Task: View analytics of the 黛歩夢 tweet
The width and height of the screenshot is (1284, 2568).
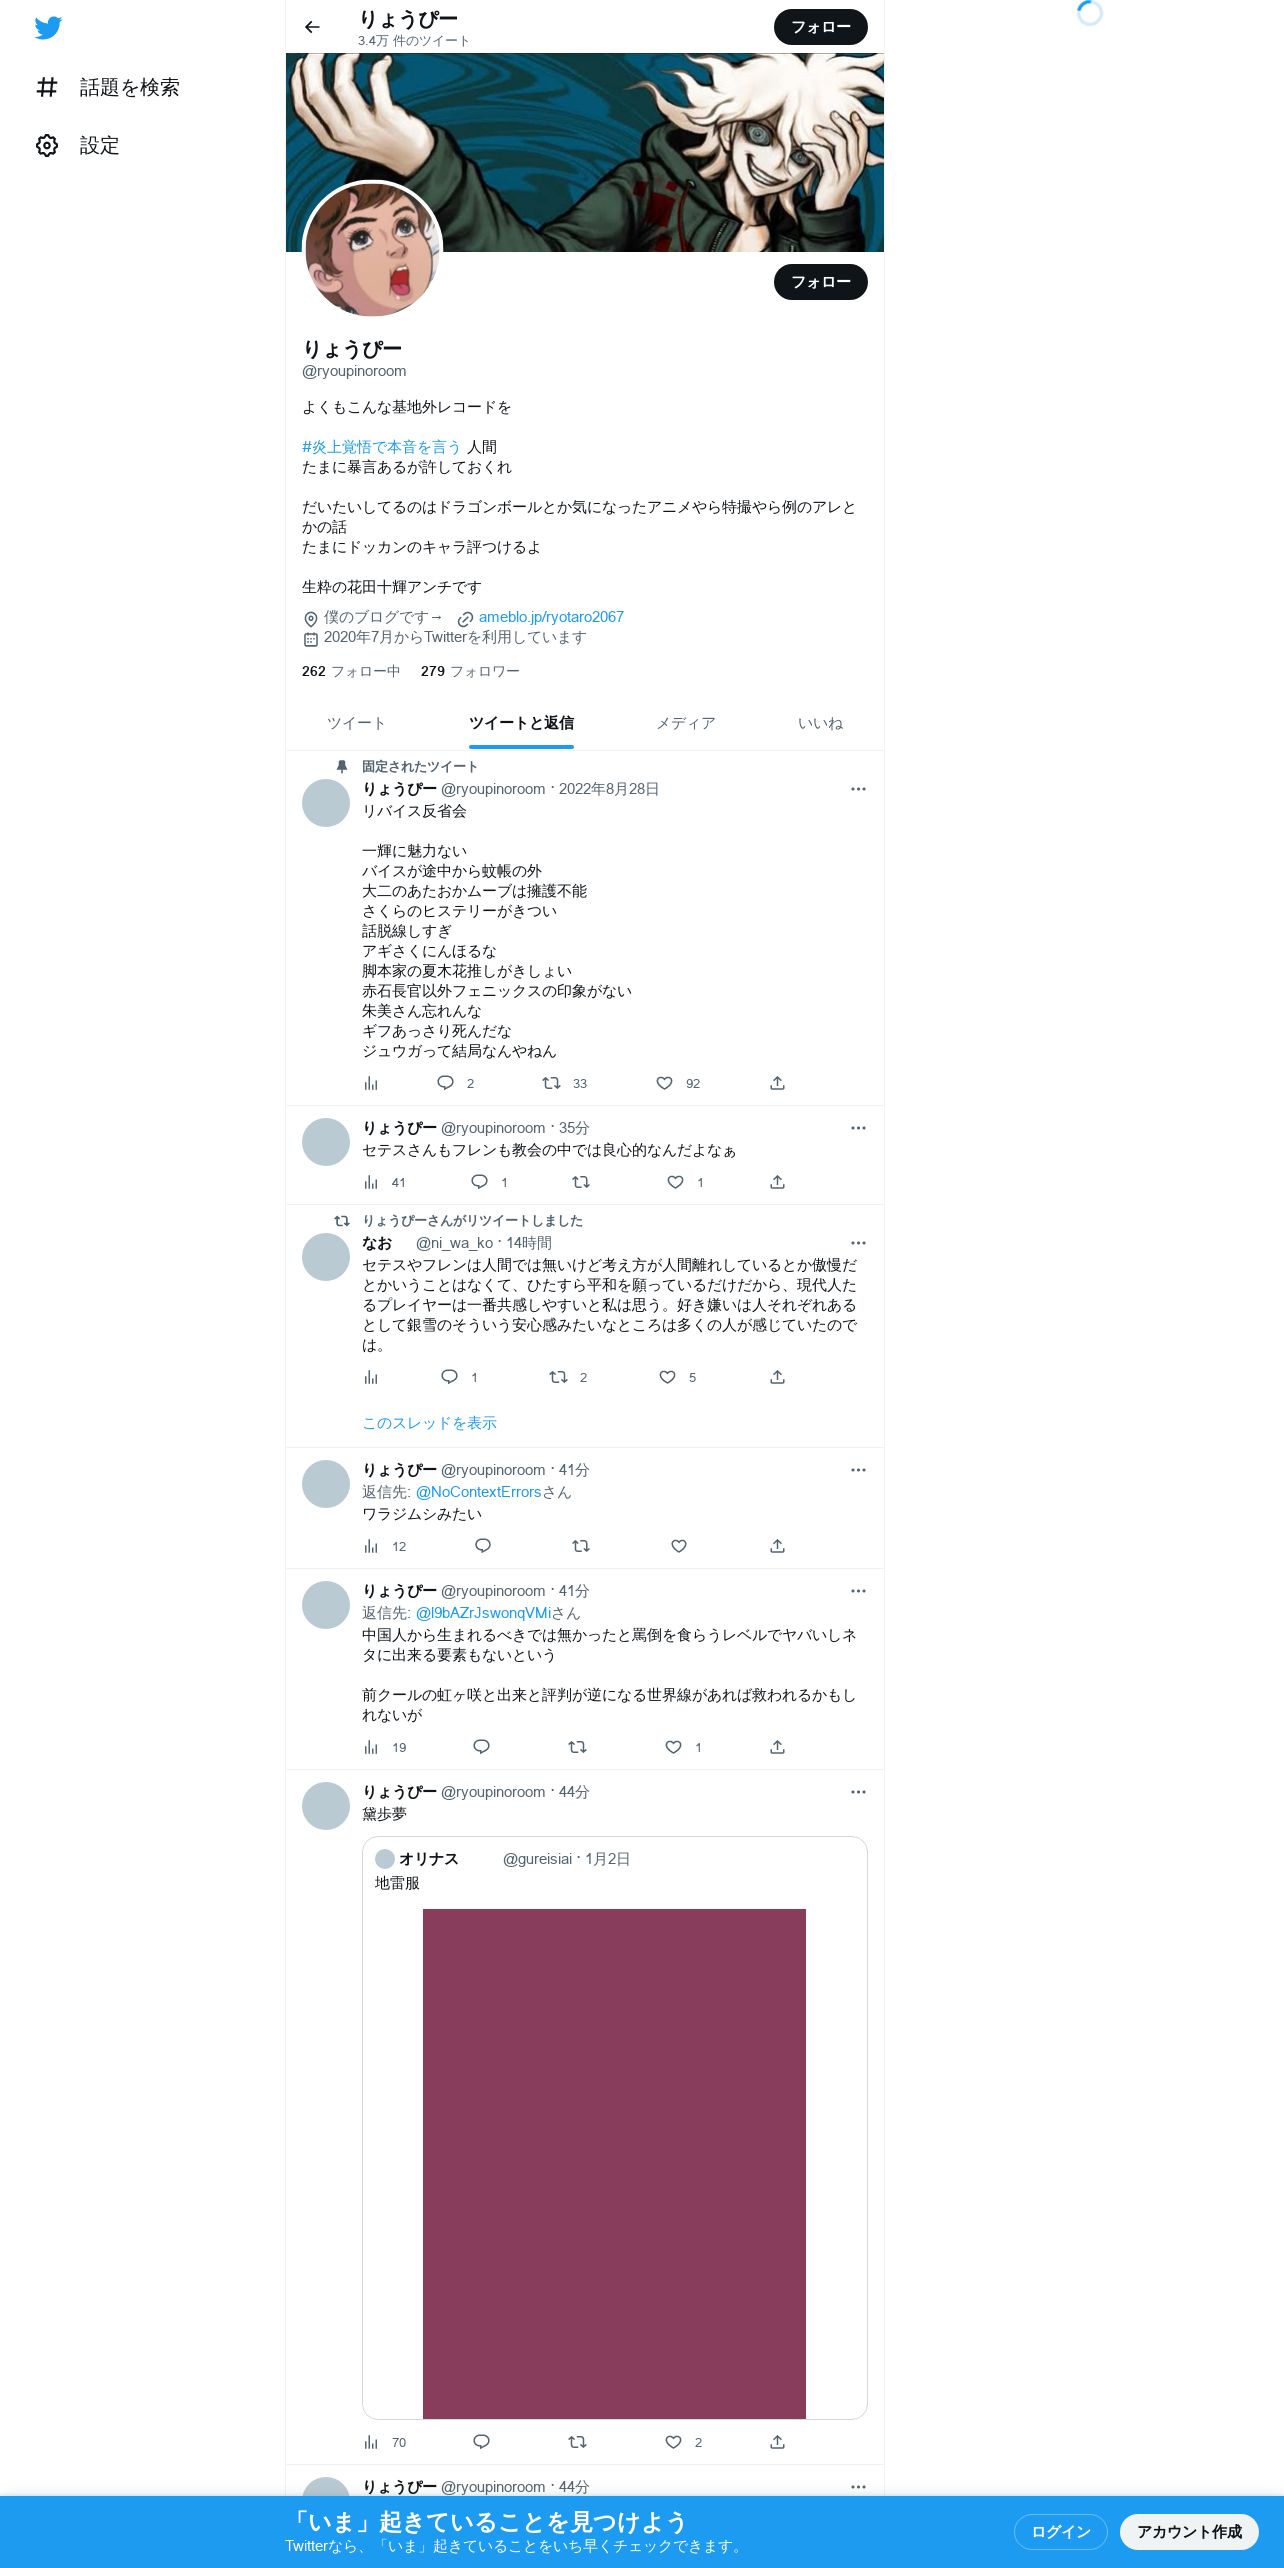Action: click(x=372, y=2442)
